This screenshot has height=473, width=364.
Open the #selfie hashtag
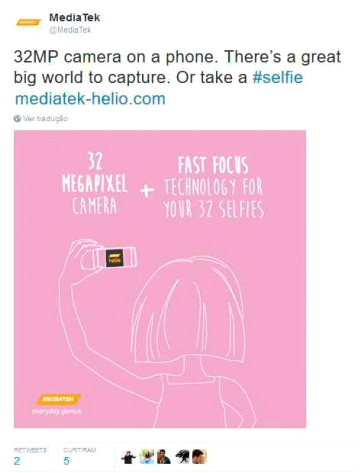tap(278, 77)
